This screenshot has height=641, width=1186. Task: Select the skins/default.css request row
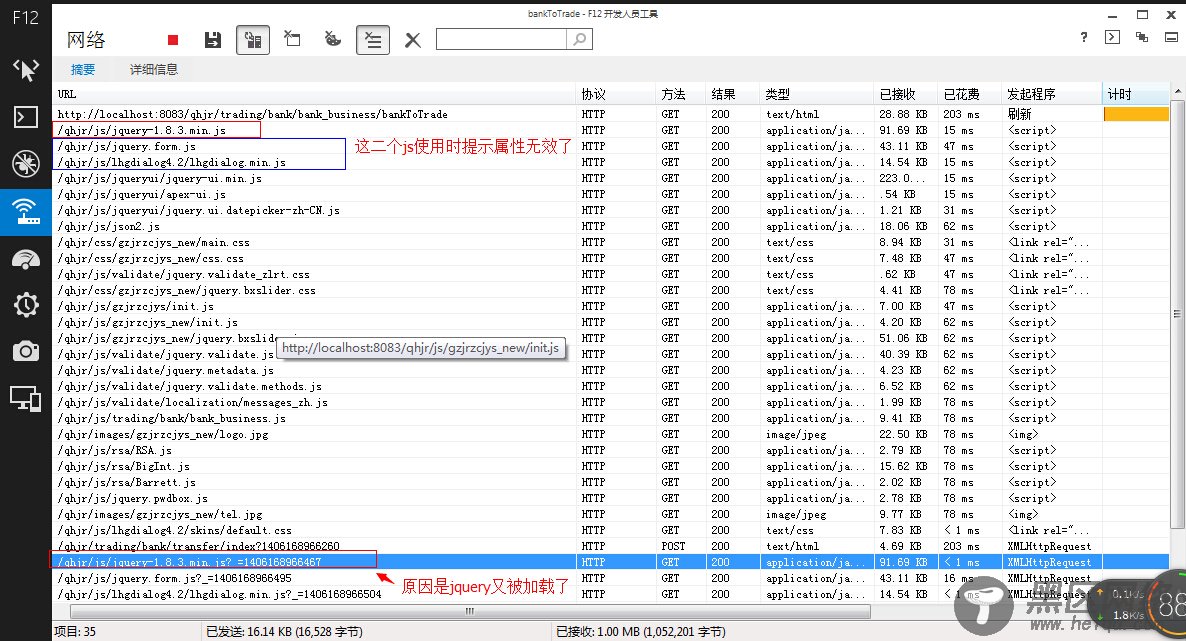pos(610,530)
